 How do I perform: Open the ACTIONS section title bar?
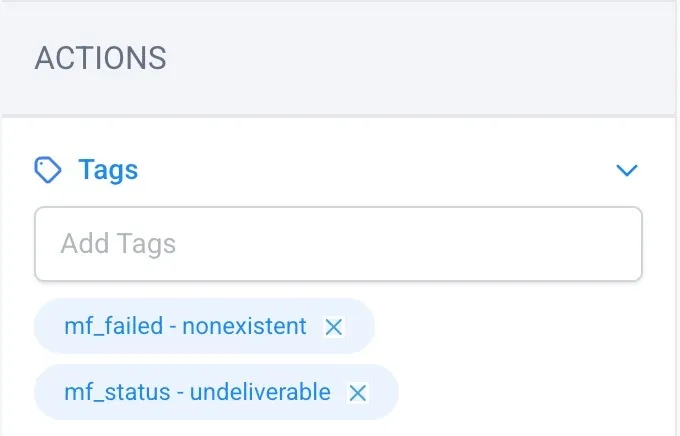[x=338, y=59]
